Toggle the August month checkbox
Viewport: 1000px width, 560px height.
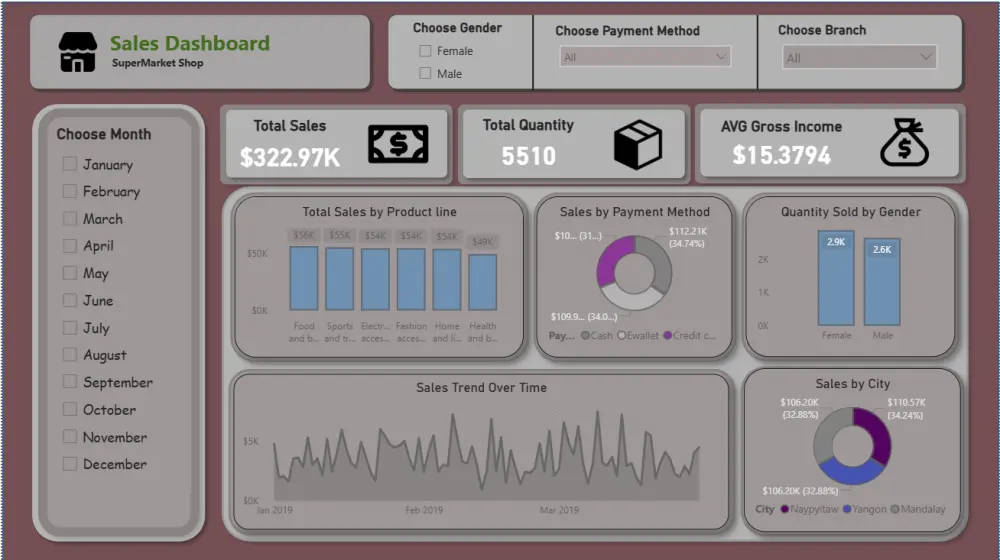pyautogui.click(x=70, y=355)
